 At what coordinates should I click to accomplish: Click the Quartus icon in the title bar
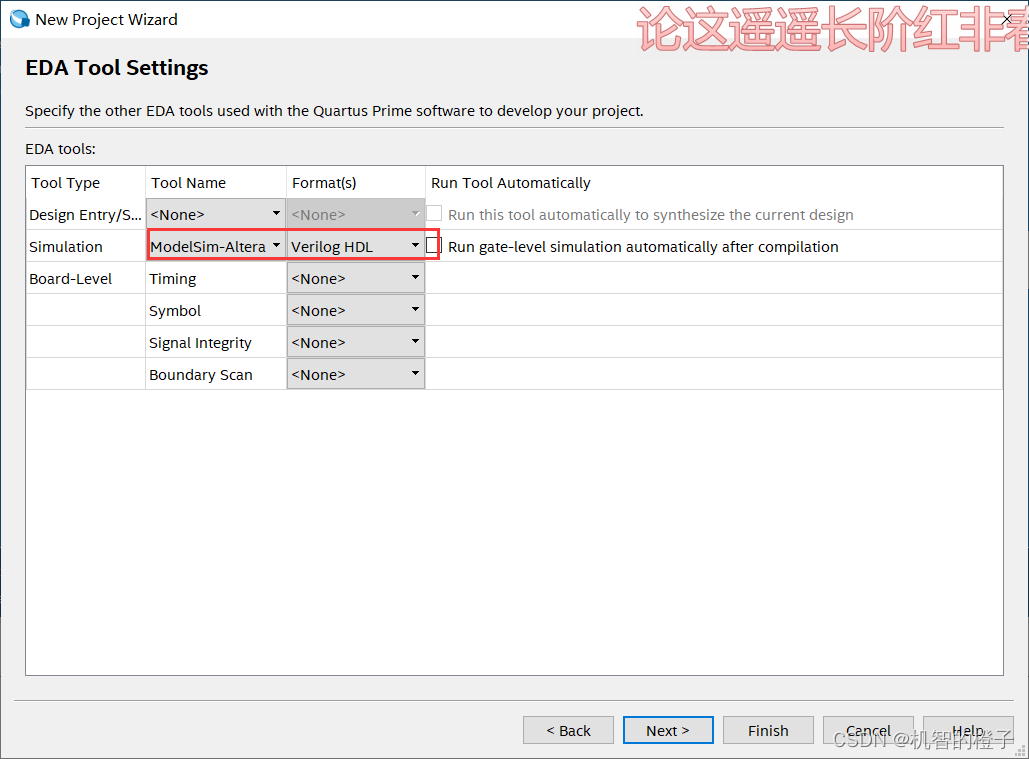19,19
